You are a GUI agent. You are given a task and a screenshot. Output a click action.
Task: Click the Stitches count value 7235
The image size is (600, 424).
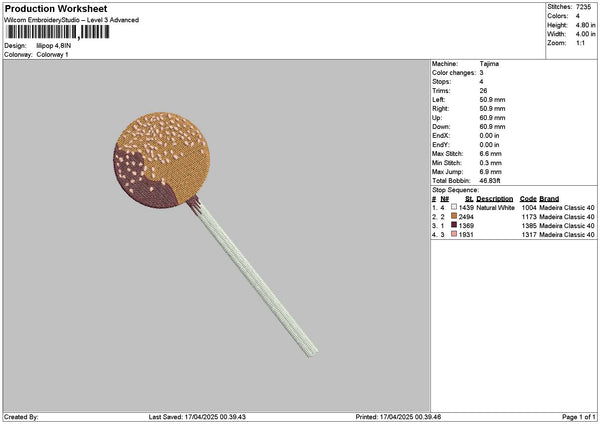pos(583,7)
